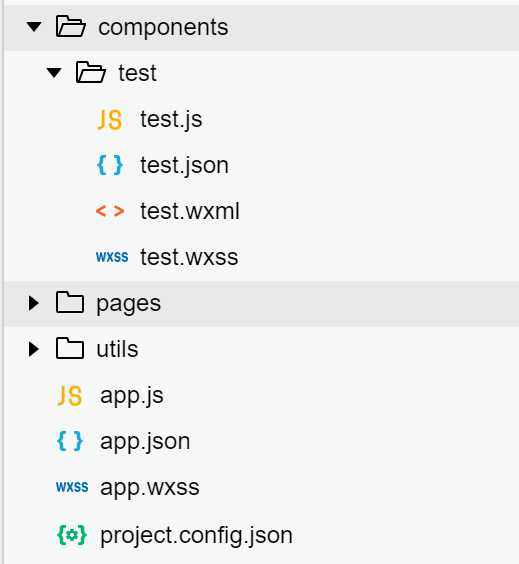Click the braces icon next to test.json

110,165
